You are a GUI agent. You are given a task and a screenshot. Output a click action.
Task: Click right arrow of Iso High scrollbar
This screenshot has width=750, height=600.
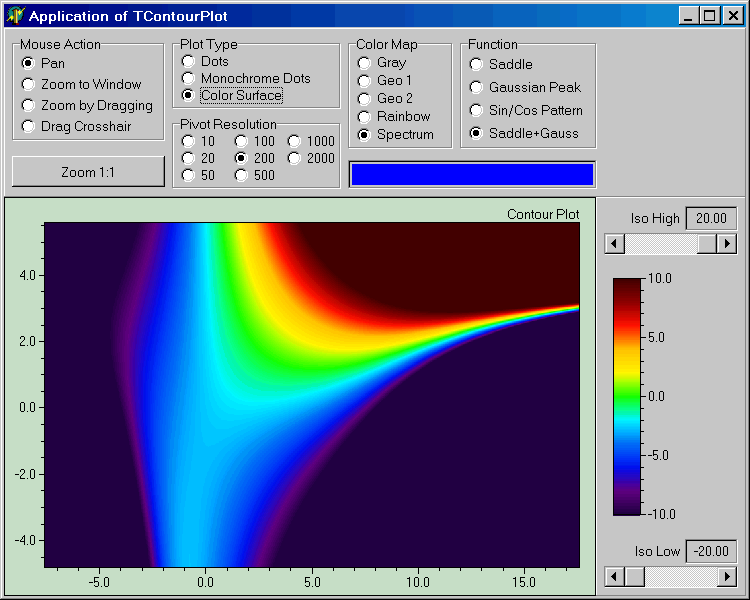click(x=727, y=244)
